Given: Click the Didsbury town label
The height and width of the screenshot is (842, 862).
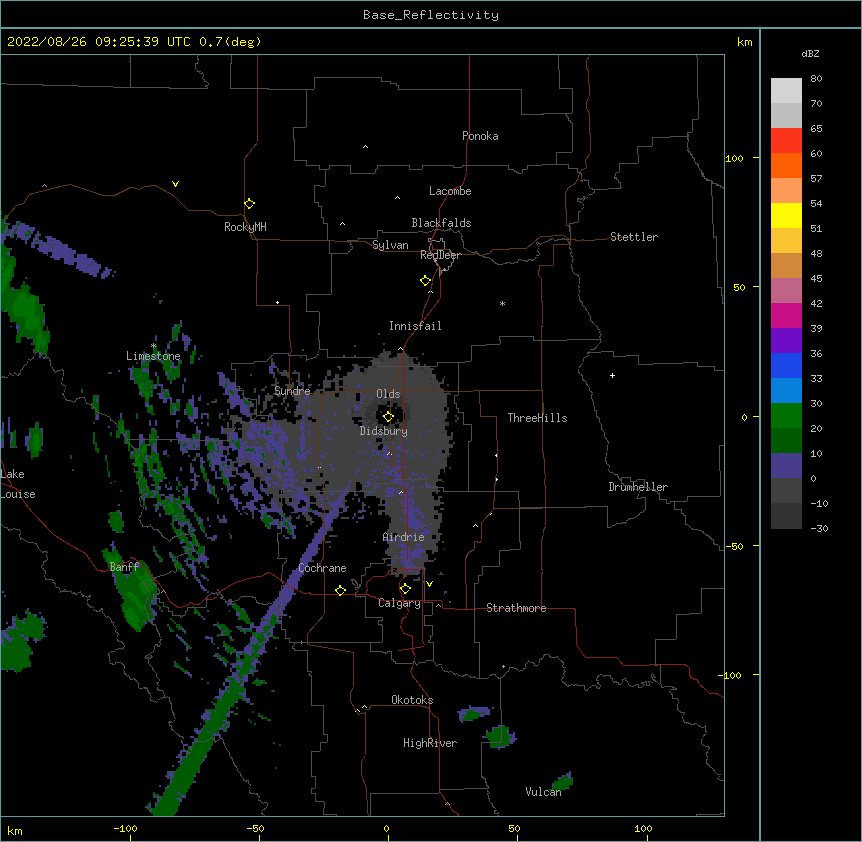Looking at the screenshot, I should click(384, 431).
